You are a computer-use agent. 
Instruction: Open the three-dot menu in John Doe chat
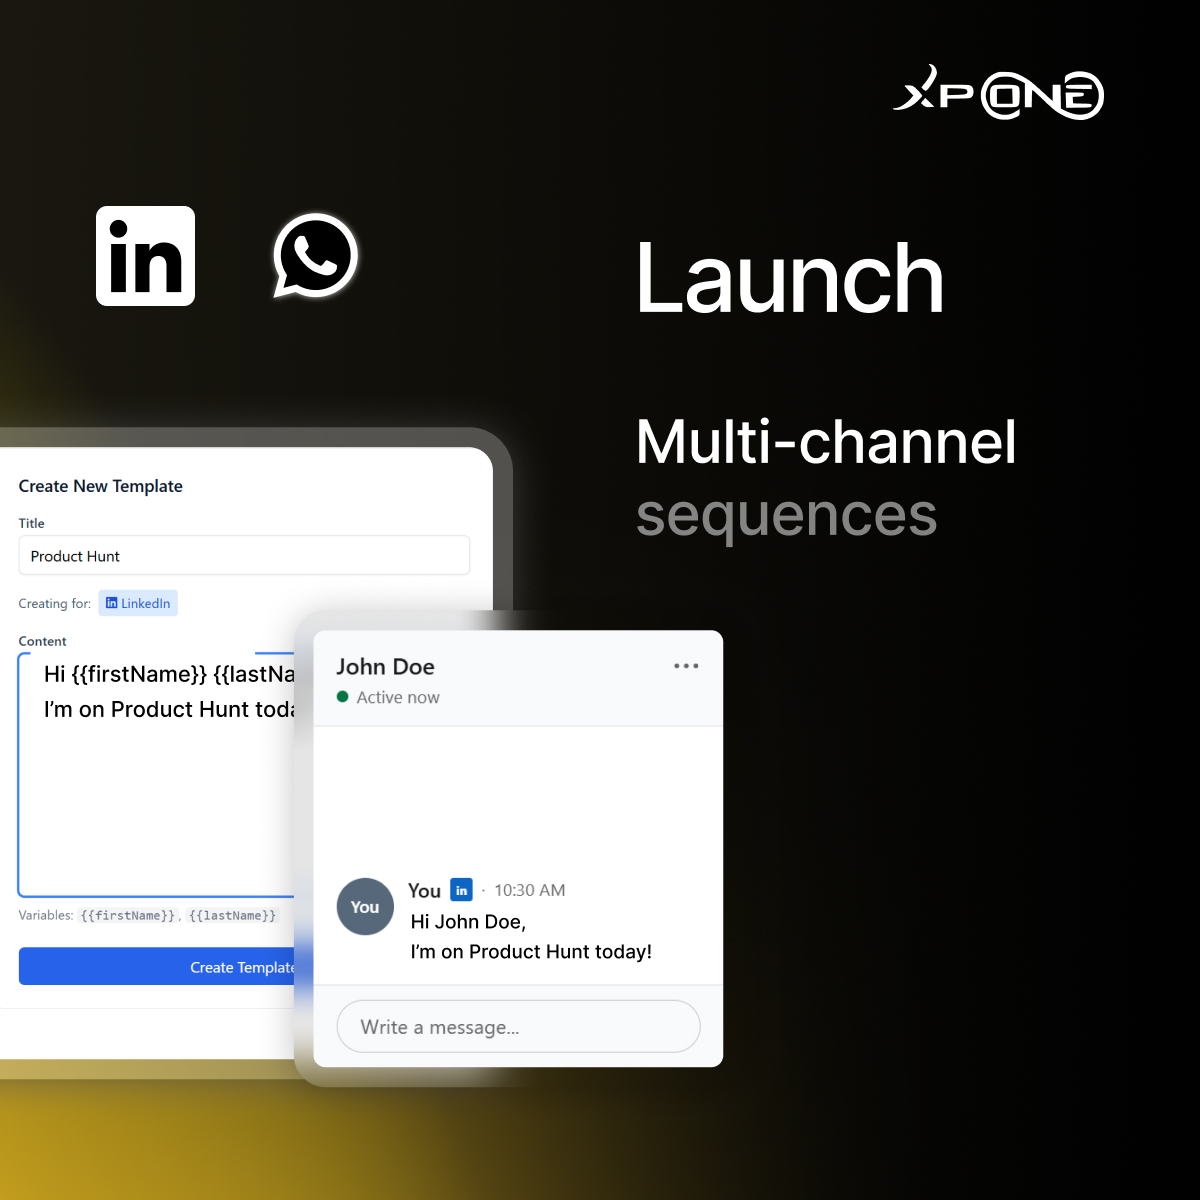pyautogui.click(x=687, y=665)
